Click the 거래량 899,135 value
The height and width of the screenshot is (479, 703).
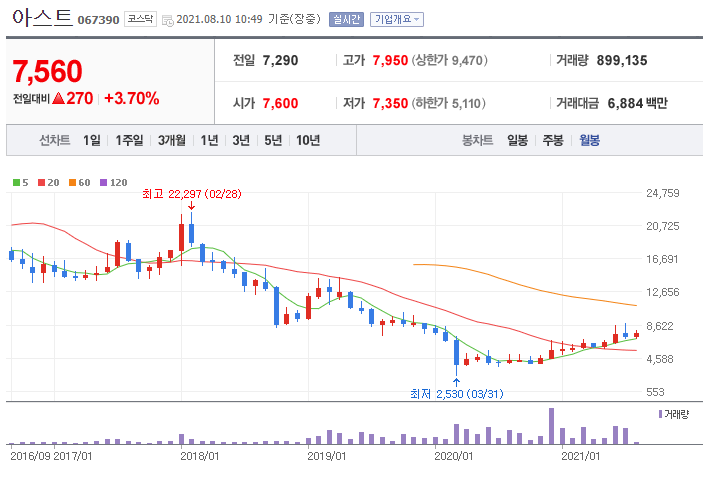[622, 60]
